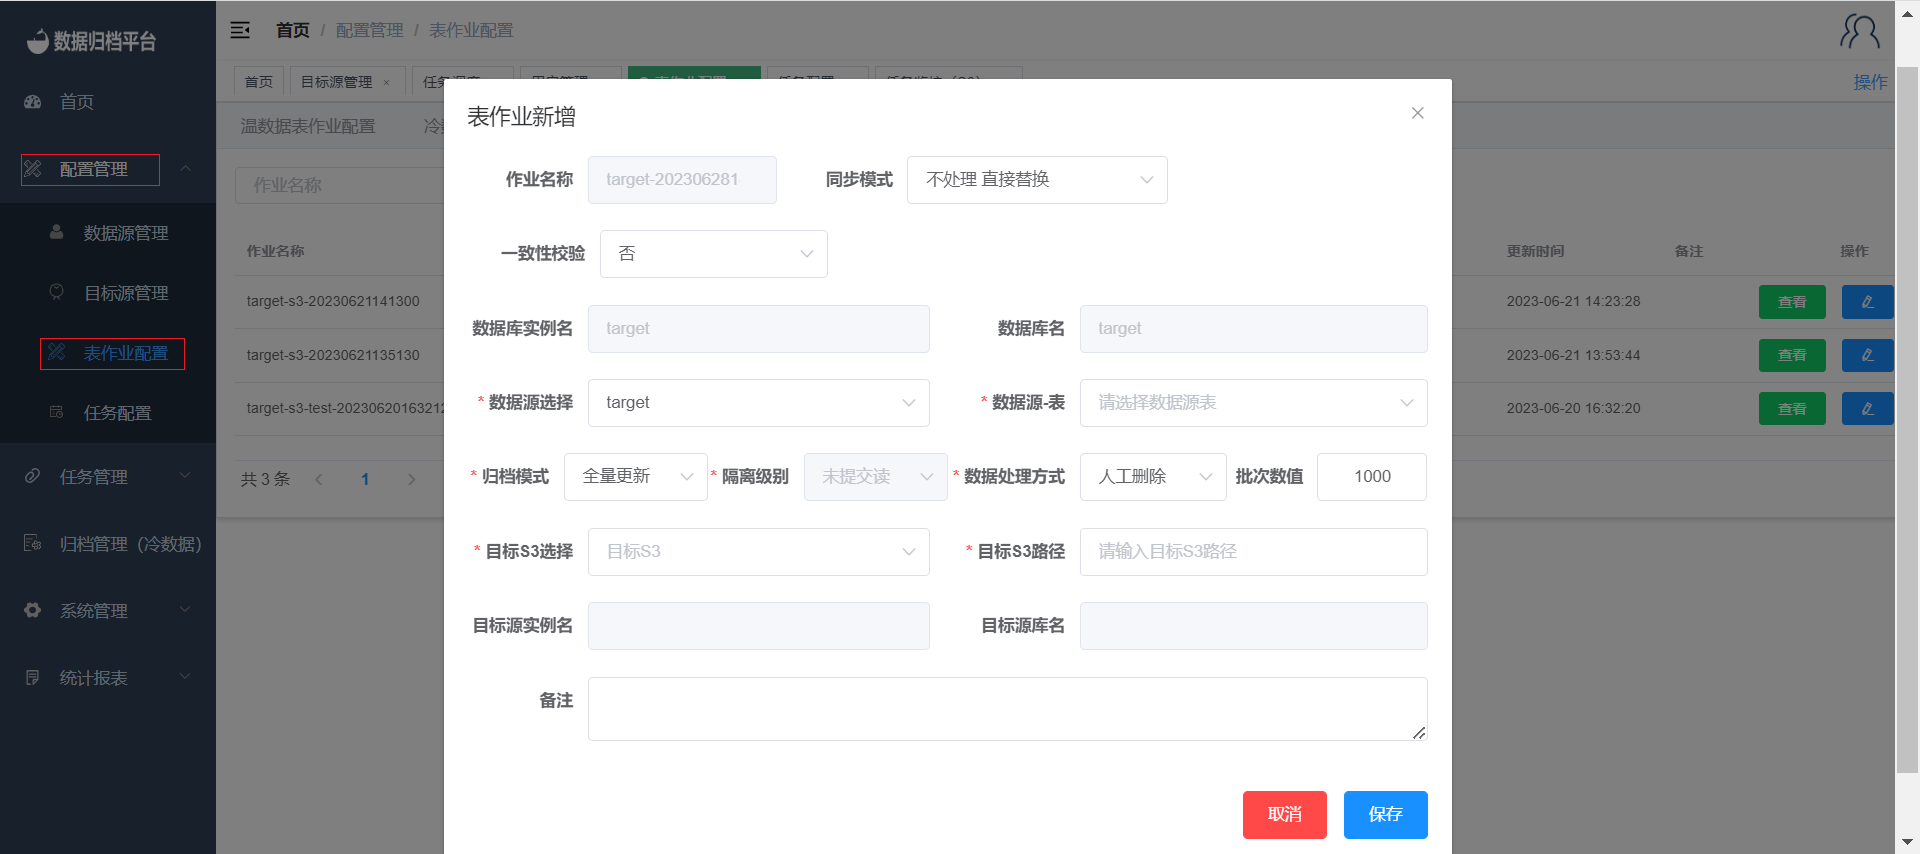The width and height of the screenshot is (1920, 854).
Task: Click the 数据归档平台 logo icon
Action: pos(37,40)
